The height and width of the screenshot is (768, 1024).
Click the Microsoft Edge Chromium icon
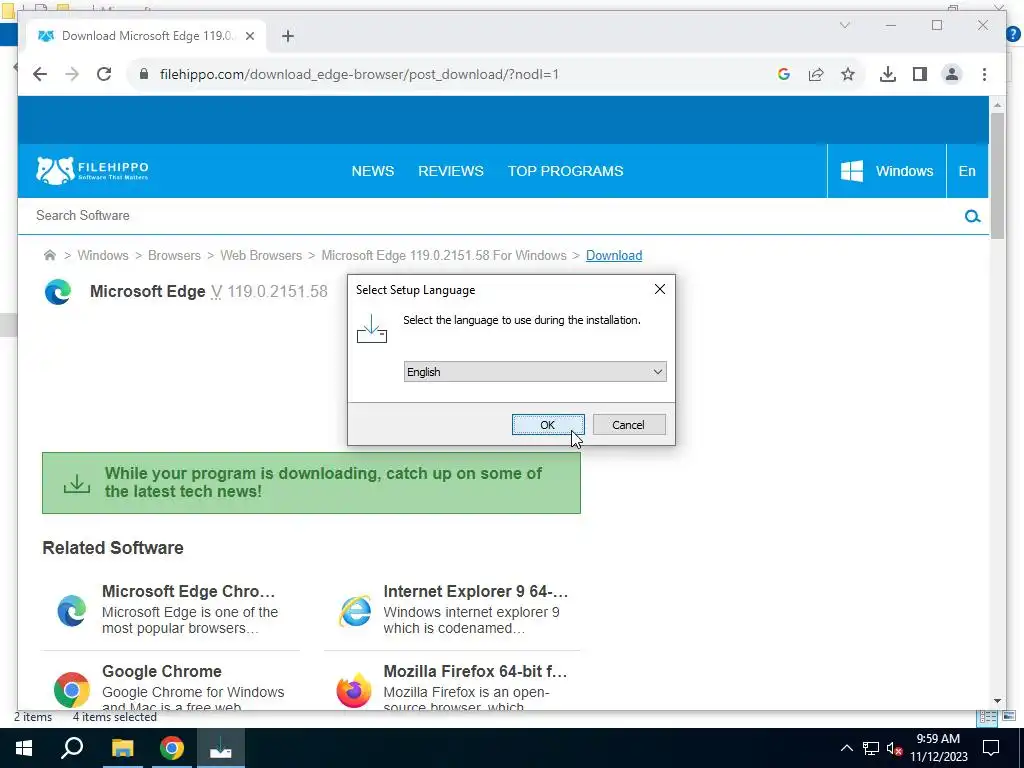click(x=72, y=611)
